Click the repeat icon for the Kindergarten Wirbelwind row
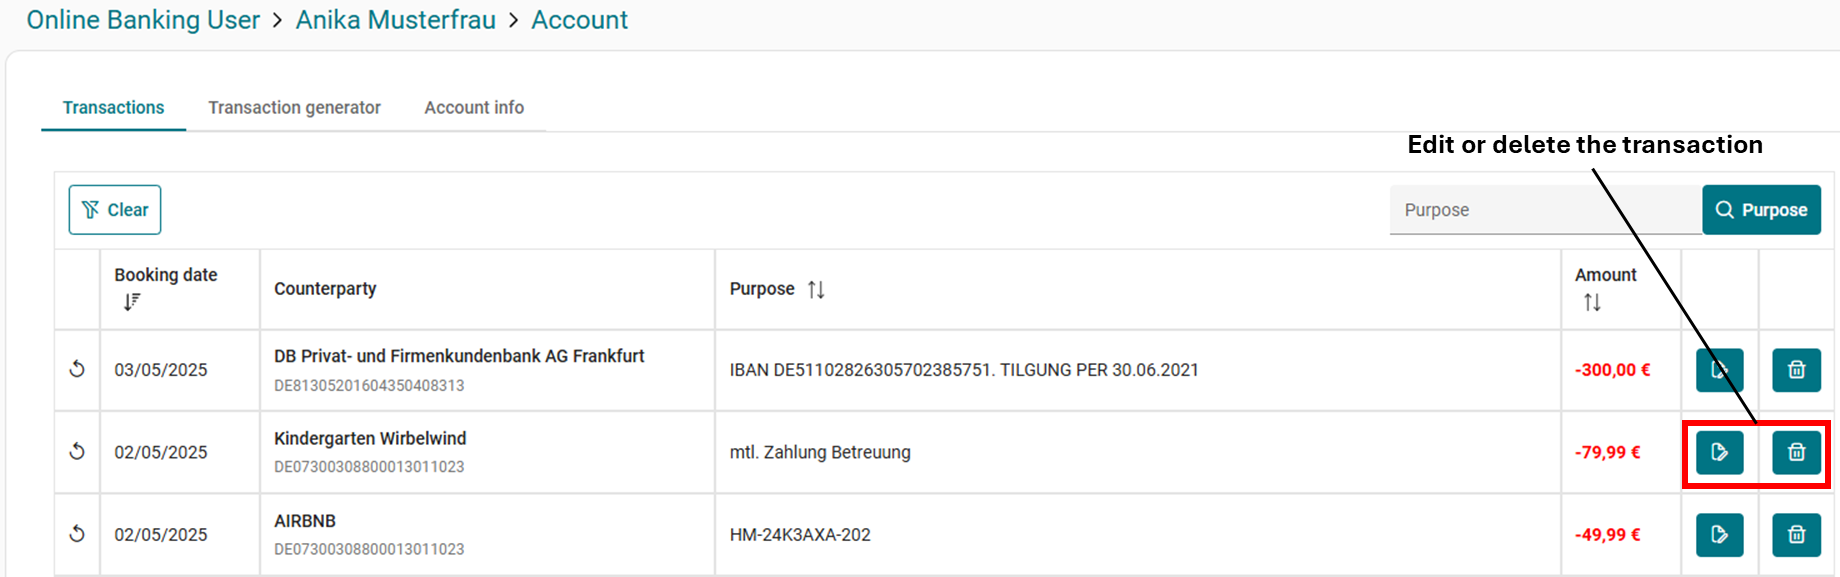 (x=77, y=452)
